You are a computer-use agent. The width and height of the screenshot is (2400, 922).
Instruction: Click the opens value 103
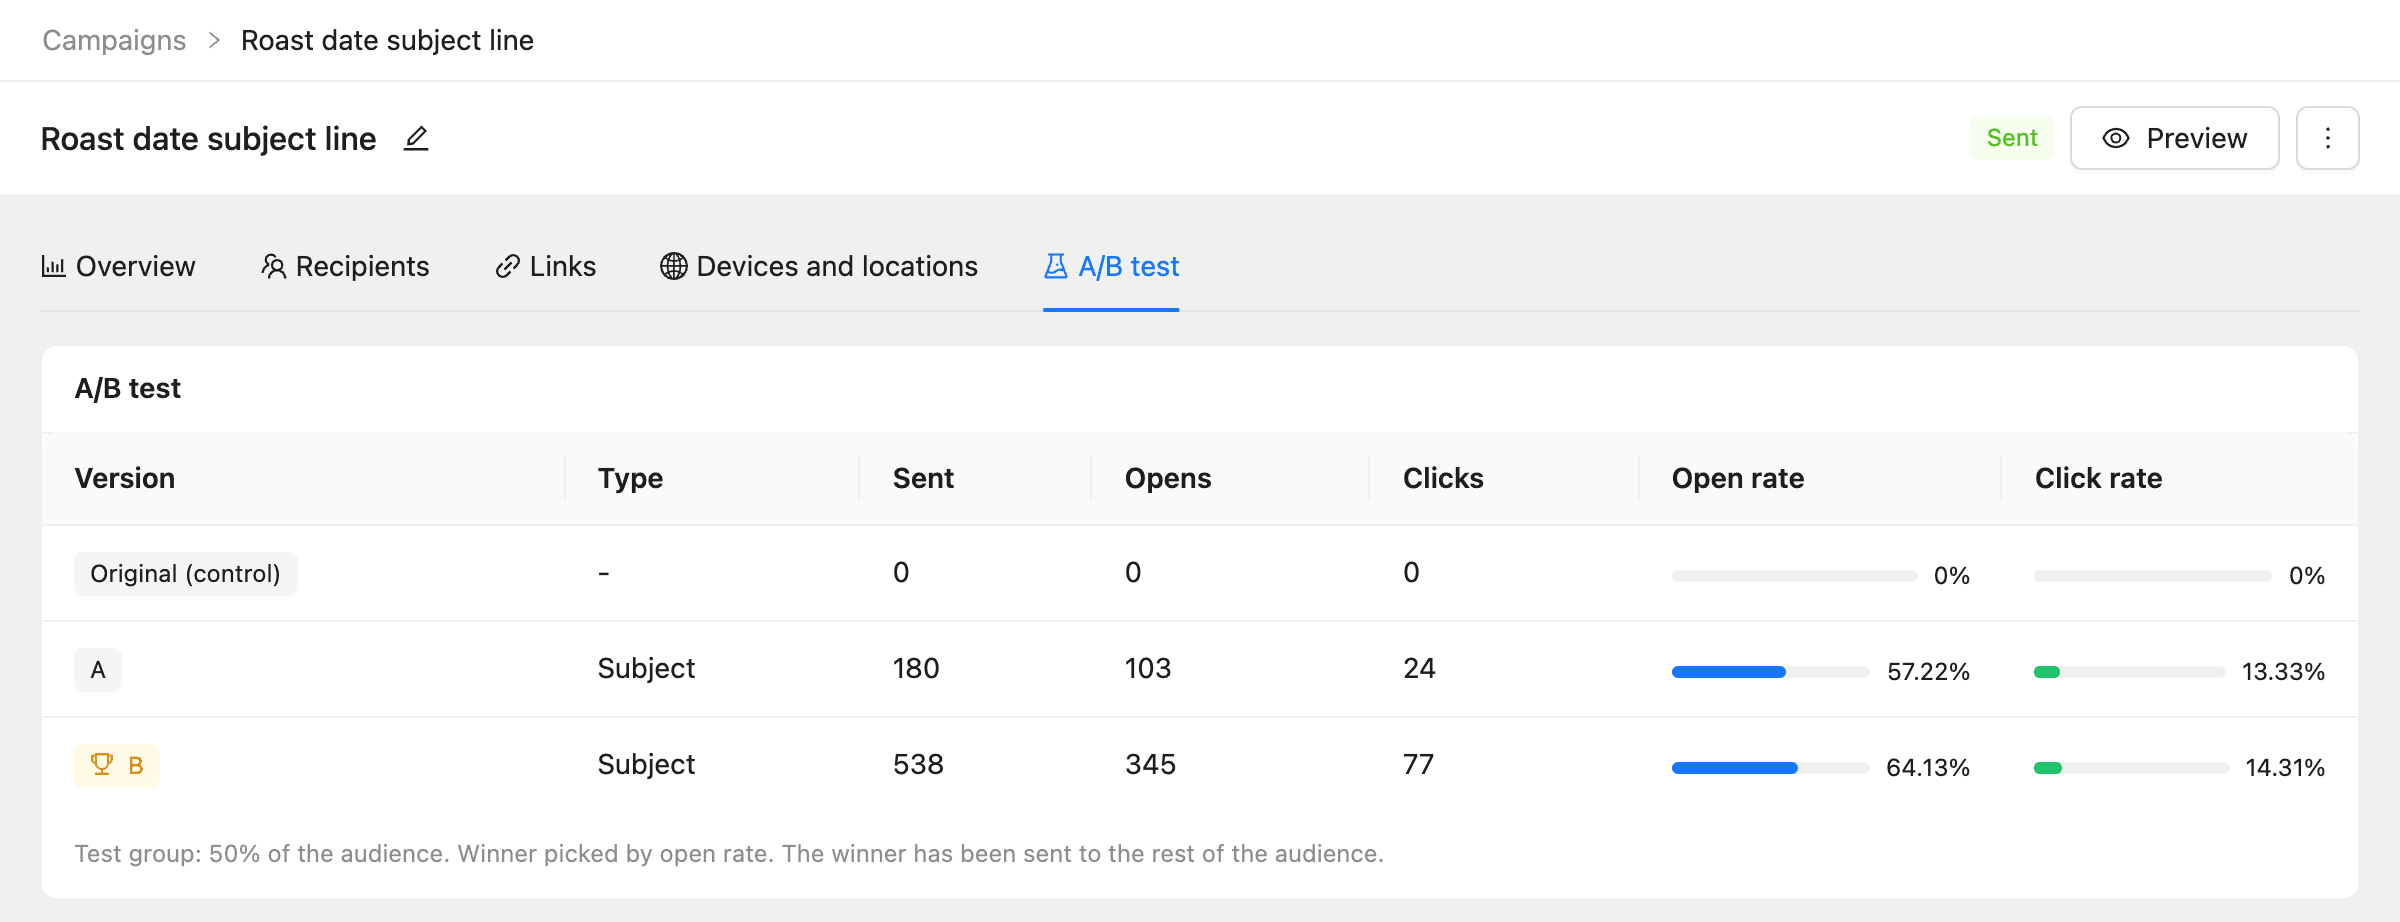[1148, 668]
